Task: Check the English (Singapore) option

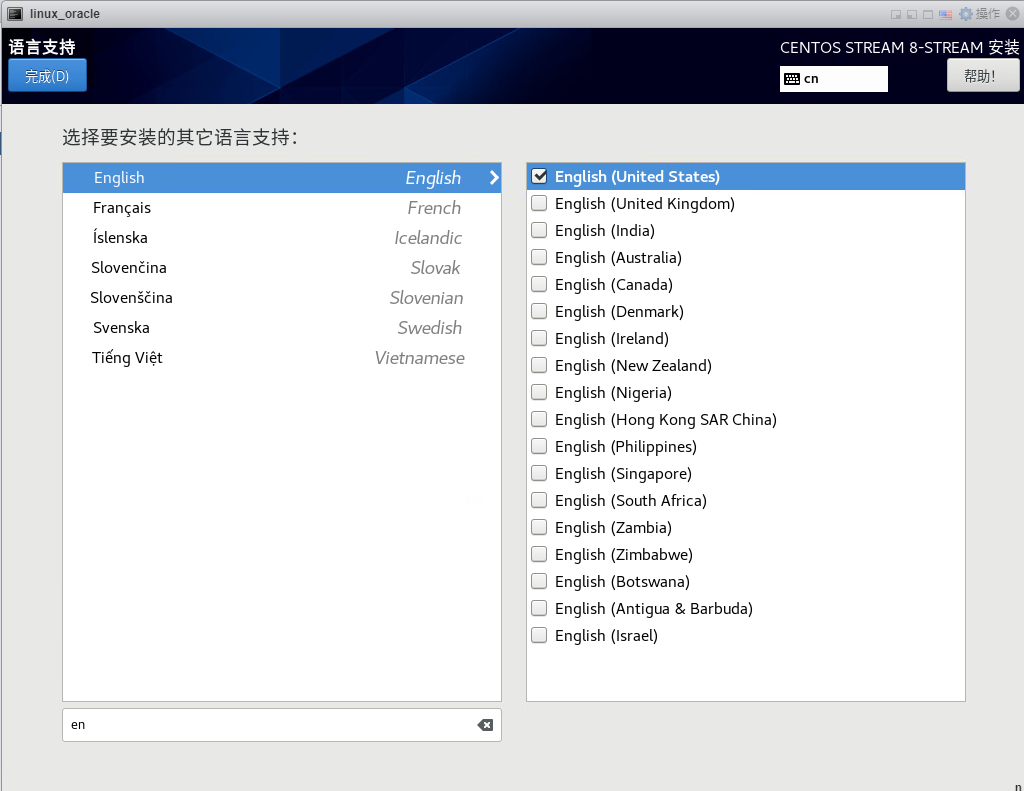Action: click(539, 473)
